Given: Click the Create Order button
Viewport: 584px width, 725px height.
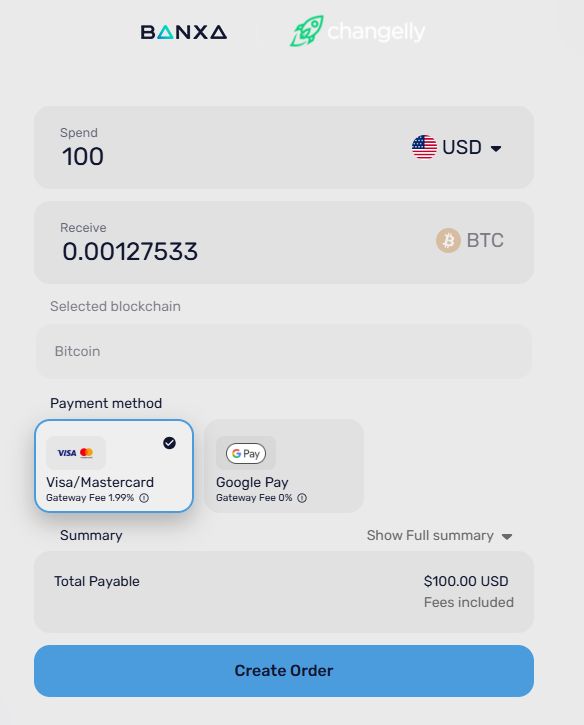Looking at the screenshot, I should [x=284, y=671].
